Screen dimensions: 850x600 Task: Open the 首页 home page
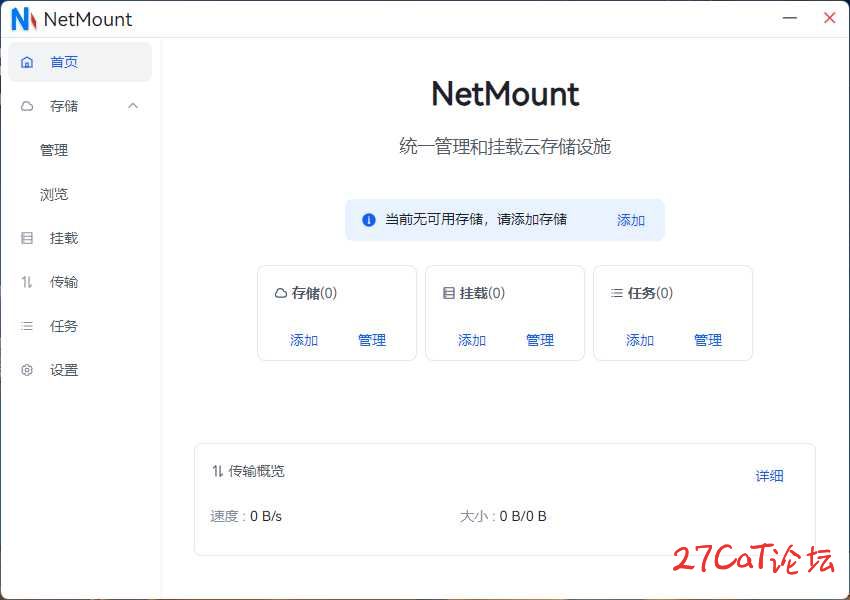click(80, 62)
